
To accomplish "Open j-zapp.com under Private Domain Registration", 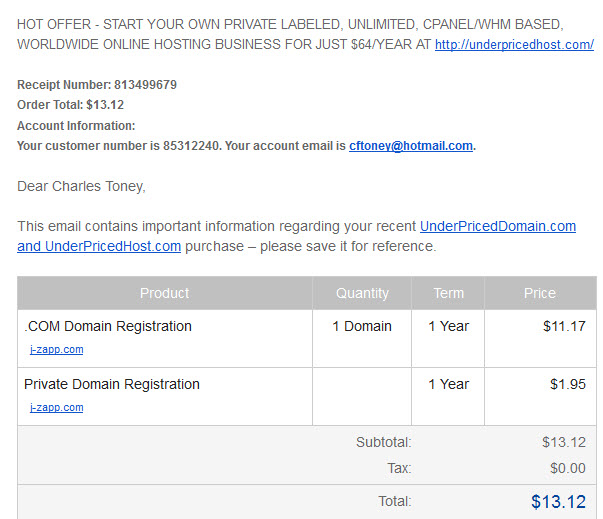I will point(57,408).
